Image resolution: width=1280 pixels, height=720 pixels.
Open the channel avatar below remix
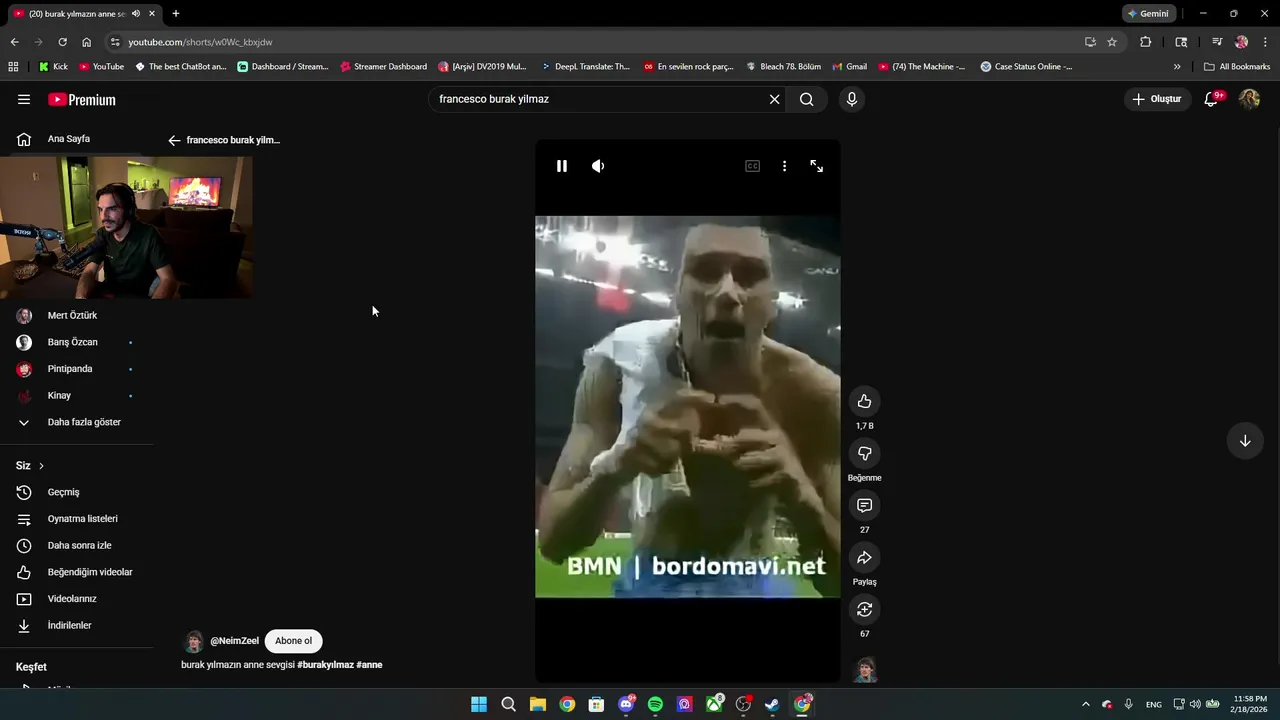(865, 670)
